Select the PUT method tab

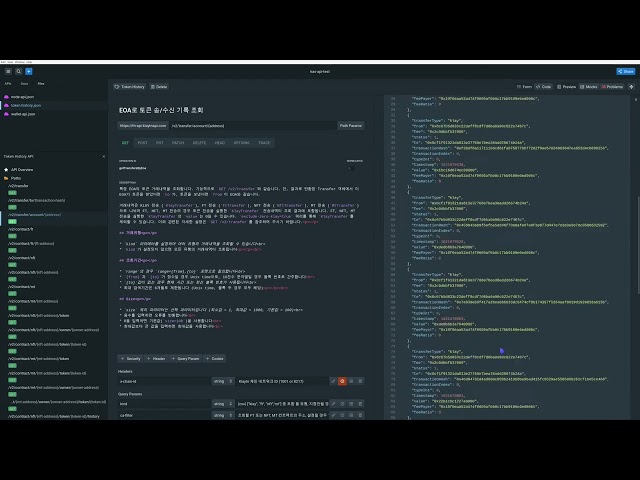pyautogui.click(x=160, y=143)
